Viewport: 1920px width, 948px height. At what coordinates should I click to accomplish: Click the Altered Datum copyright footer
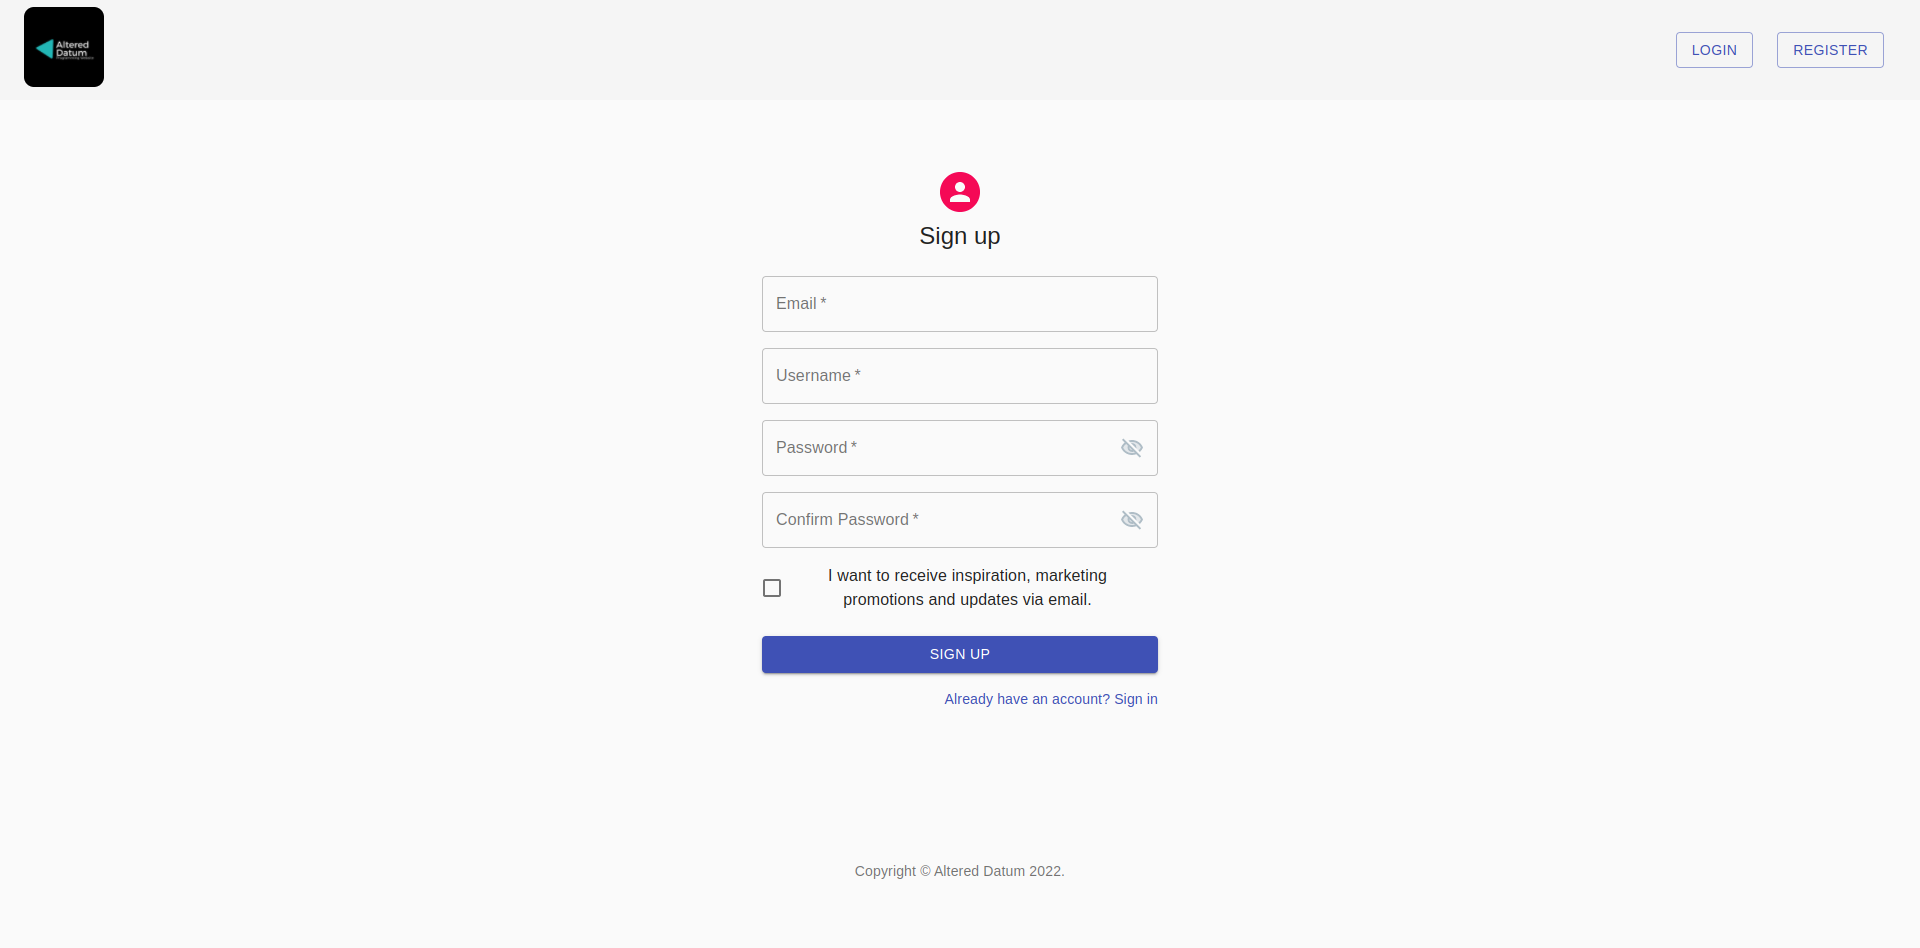pos(959,871)
